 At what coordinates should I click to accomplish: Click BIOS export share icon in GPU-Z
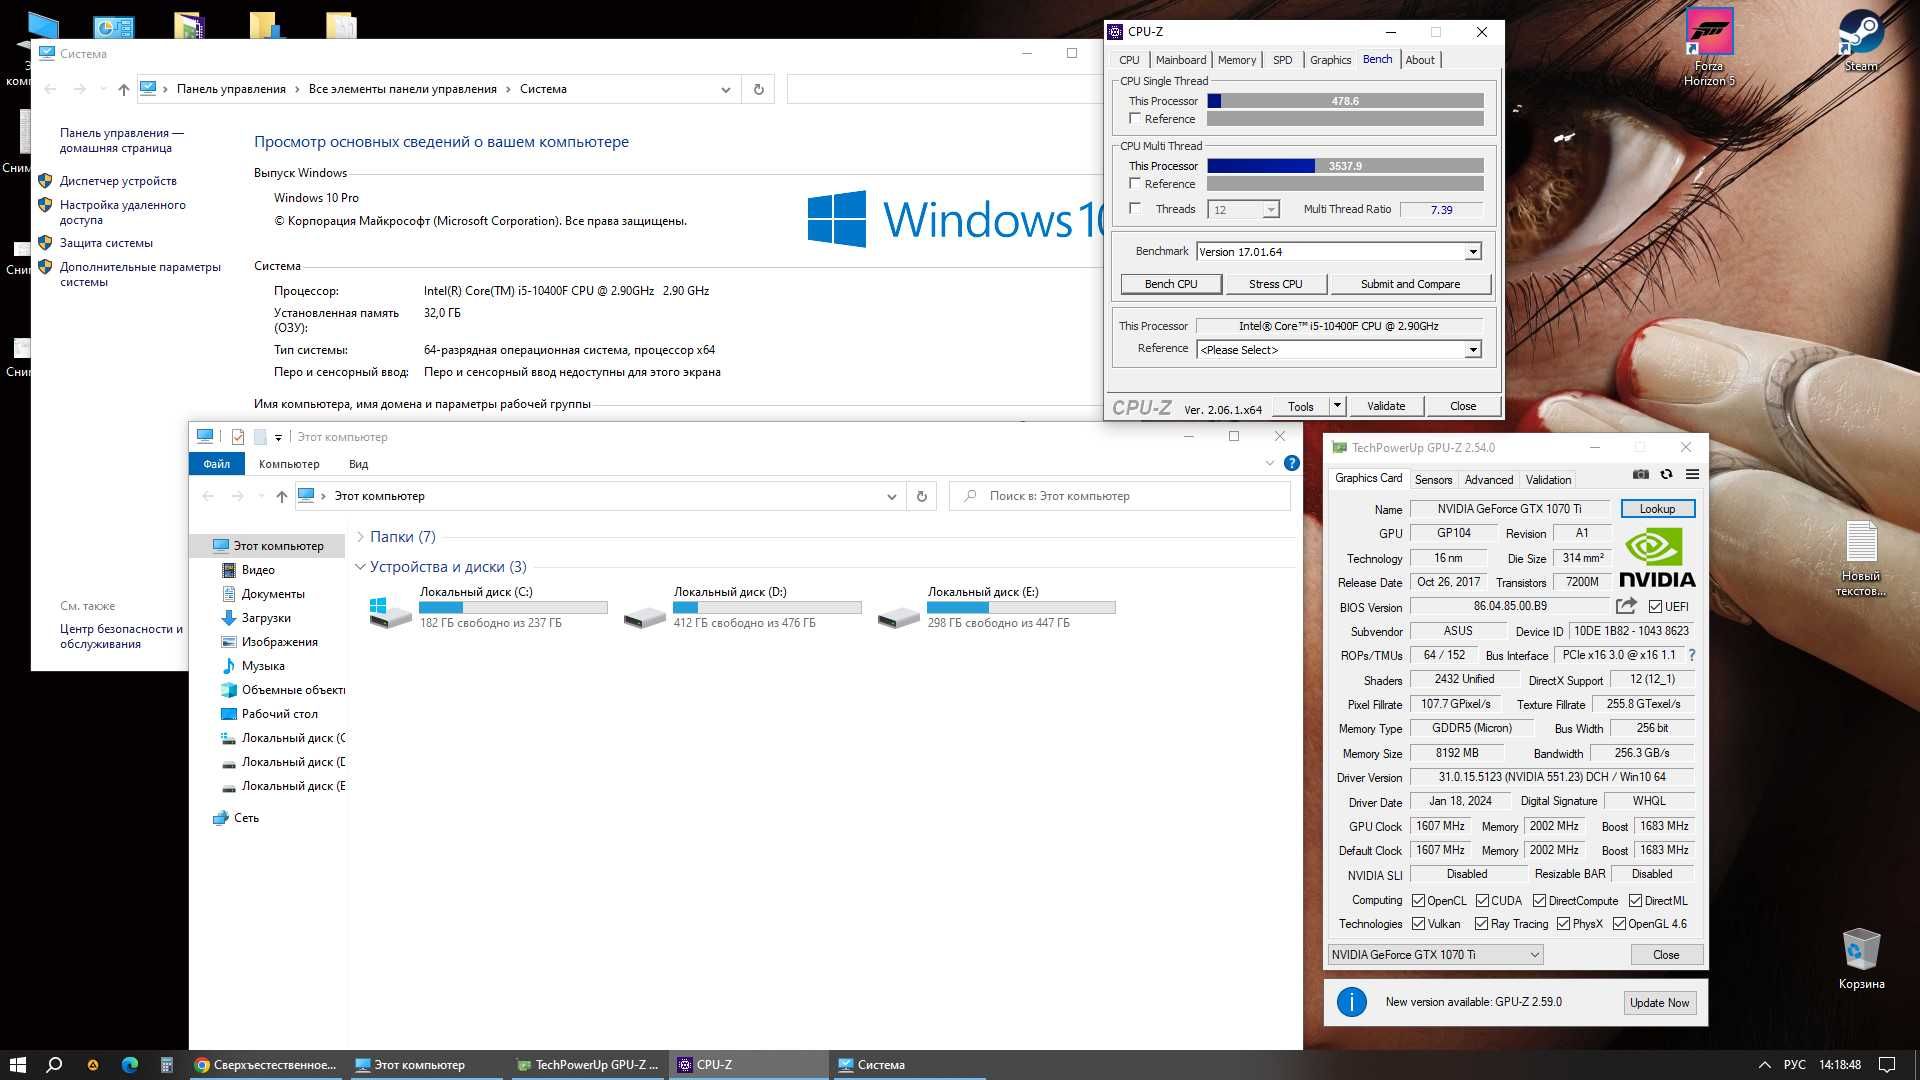pyautogui.click(x=1626, y=606)
